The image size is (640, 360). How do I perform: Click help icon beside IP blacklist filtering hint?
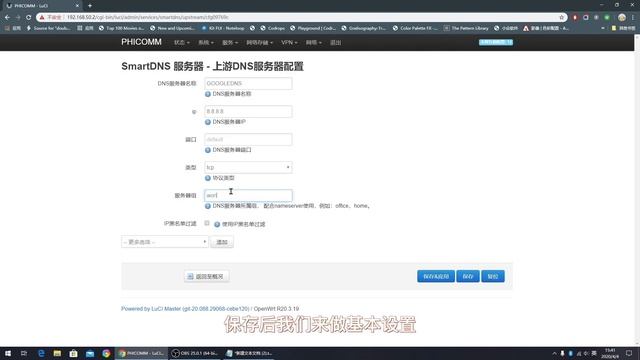click(x=217, y=224)
